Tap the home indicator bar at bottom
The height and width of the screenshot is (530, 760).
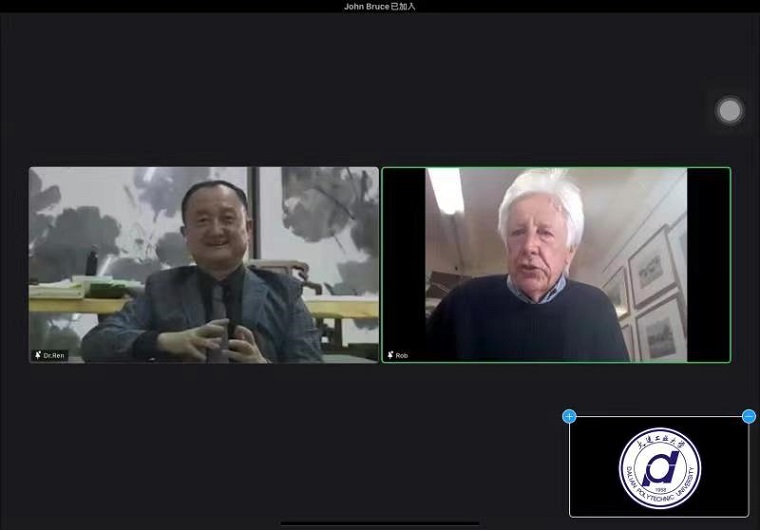click(x=380, y=522)
